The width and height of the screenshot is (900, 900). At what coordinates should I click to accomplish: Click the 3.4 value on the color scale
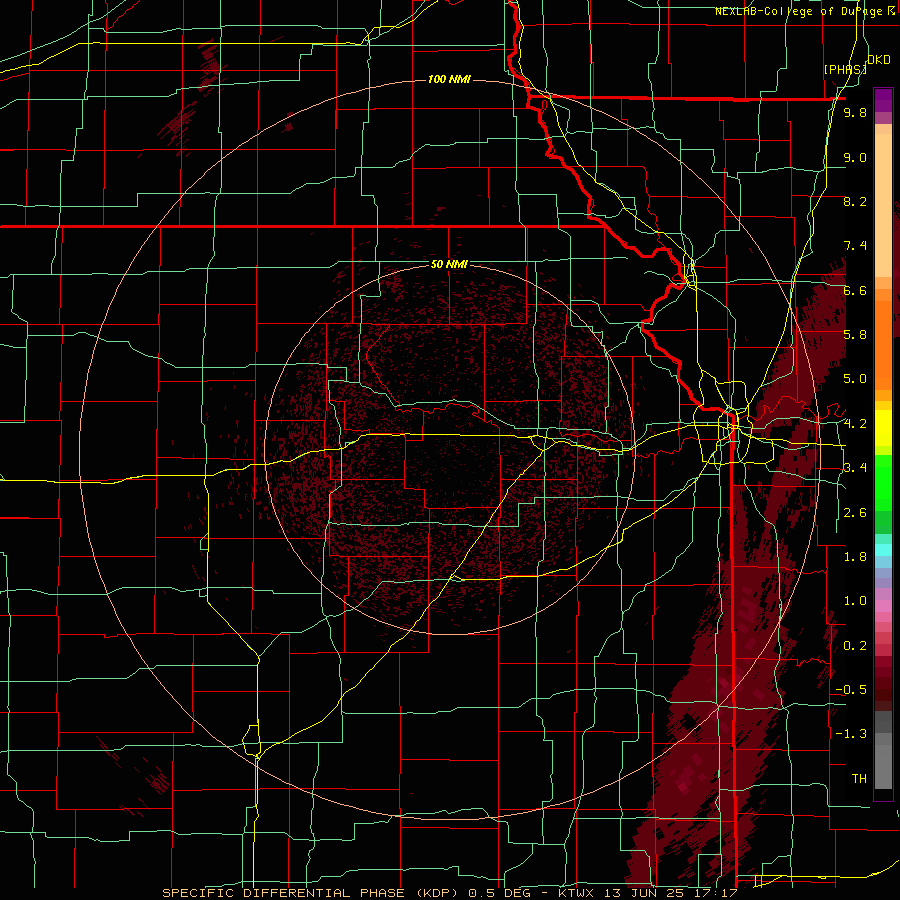click(855, 468)
